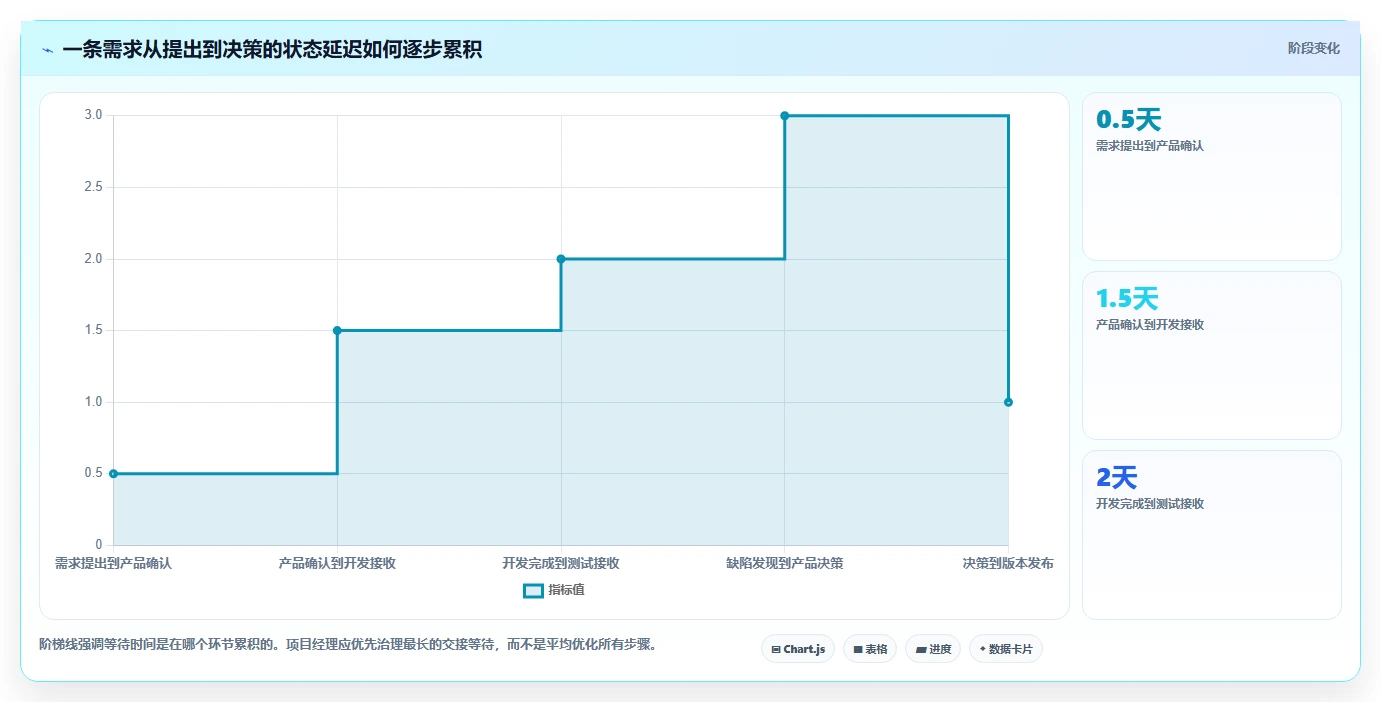The image size is (1381, 702).
Task: Click the x-axis label 需求提出到产品确认
Action: [113, 564]
